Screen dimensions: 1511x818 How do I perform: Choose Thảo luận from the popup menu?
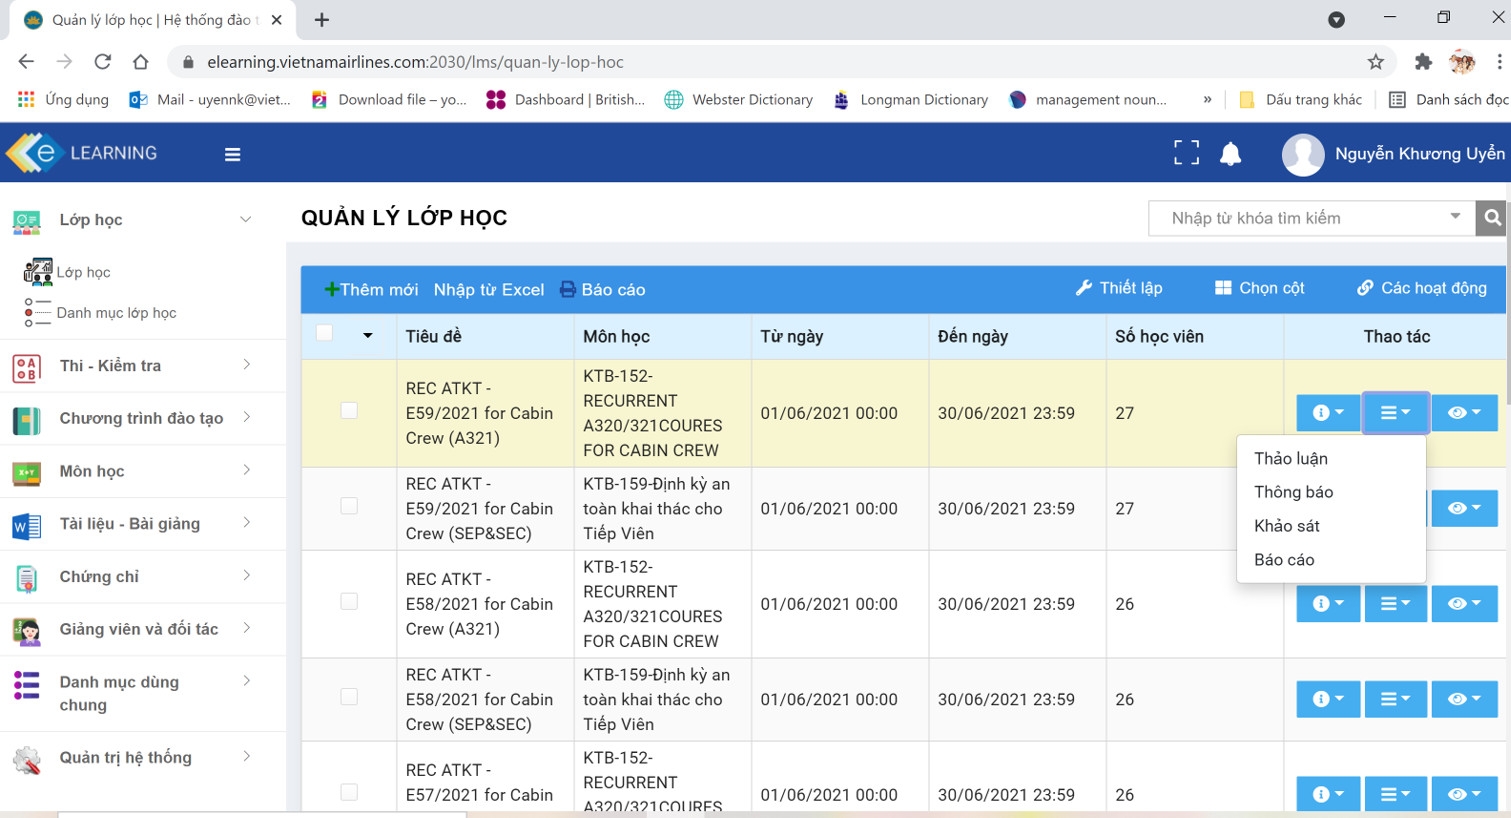[1291, 458]
